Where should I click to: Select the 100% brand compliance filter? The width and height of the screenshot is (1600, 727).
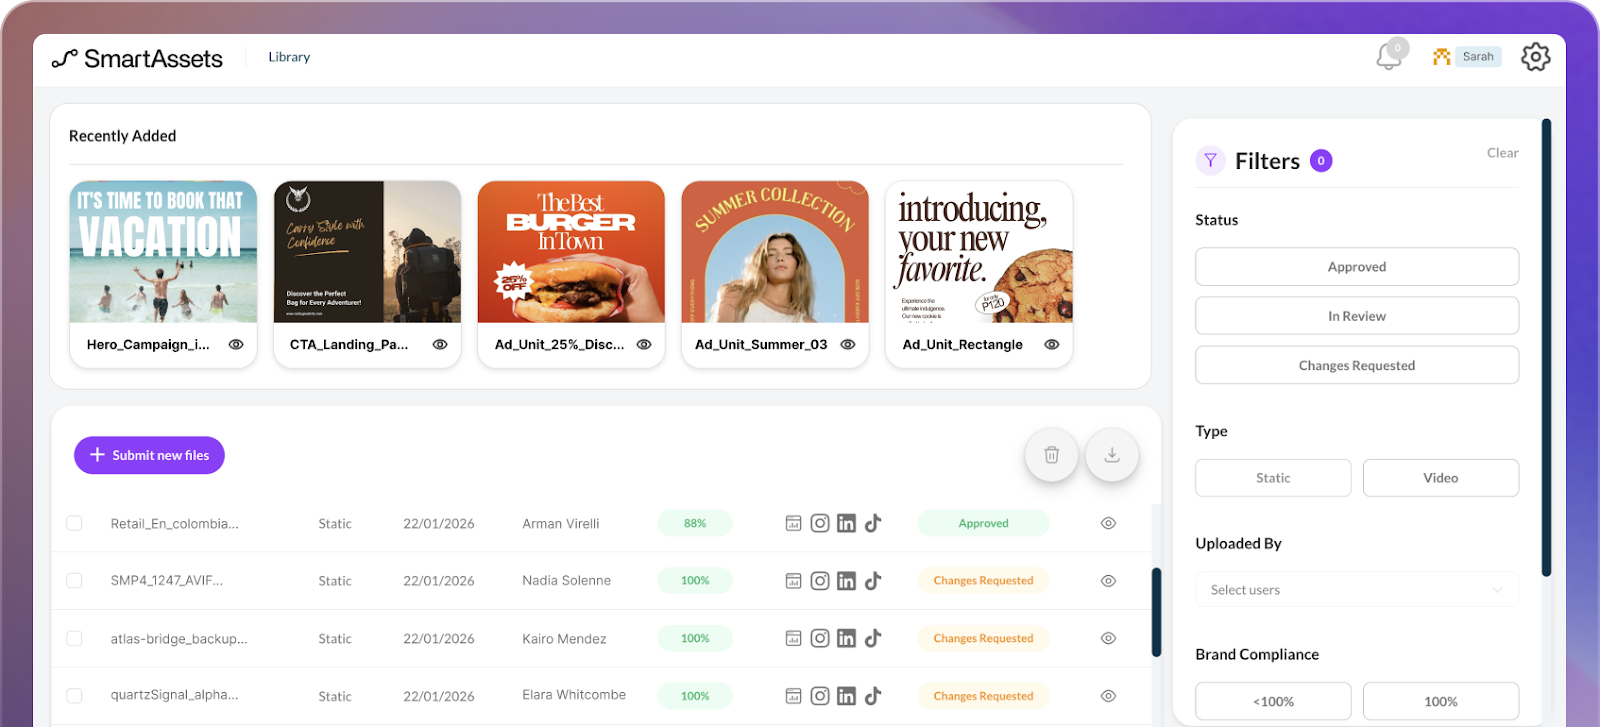pyautogui.click(x=1441, y=701)
